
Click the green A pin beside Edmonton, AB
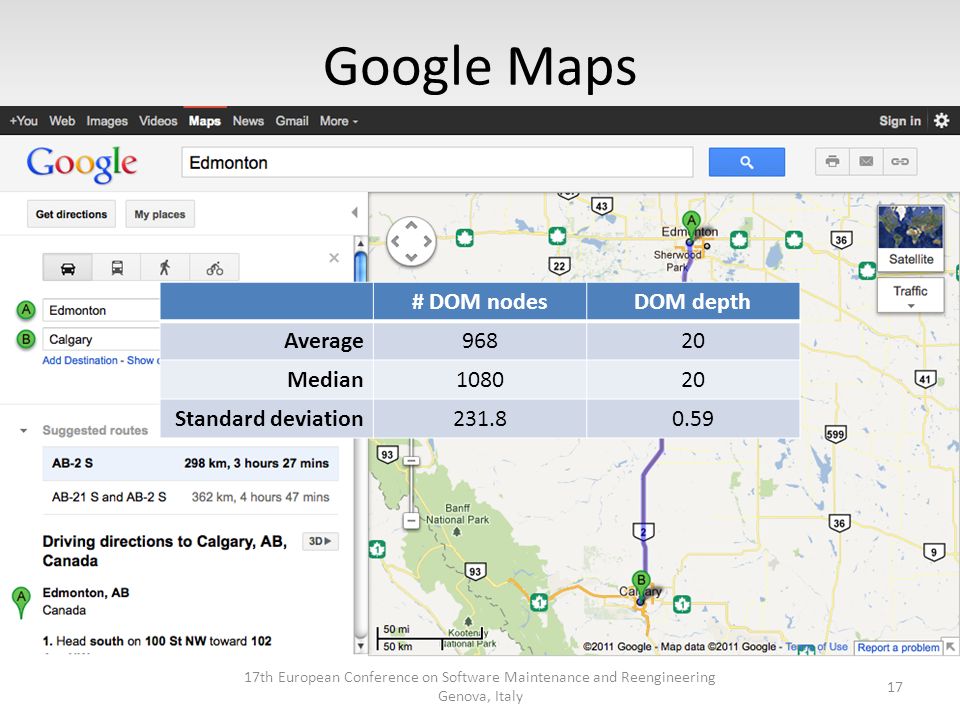pyautogui.click(x=21, y=602)
